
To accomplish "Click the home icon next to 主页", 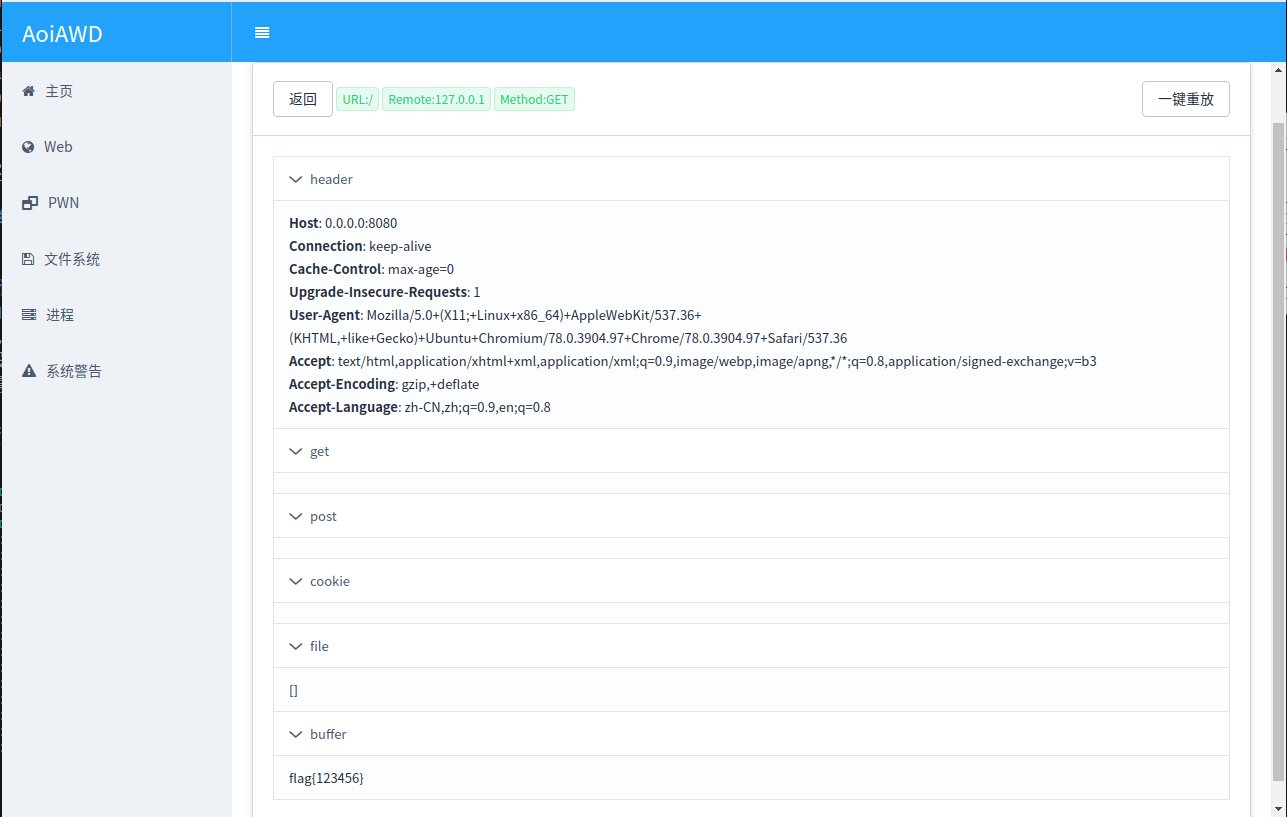I will pos(28,91).
